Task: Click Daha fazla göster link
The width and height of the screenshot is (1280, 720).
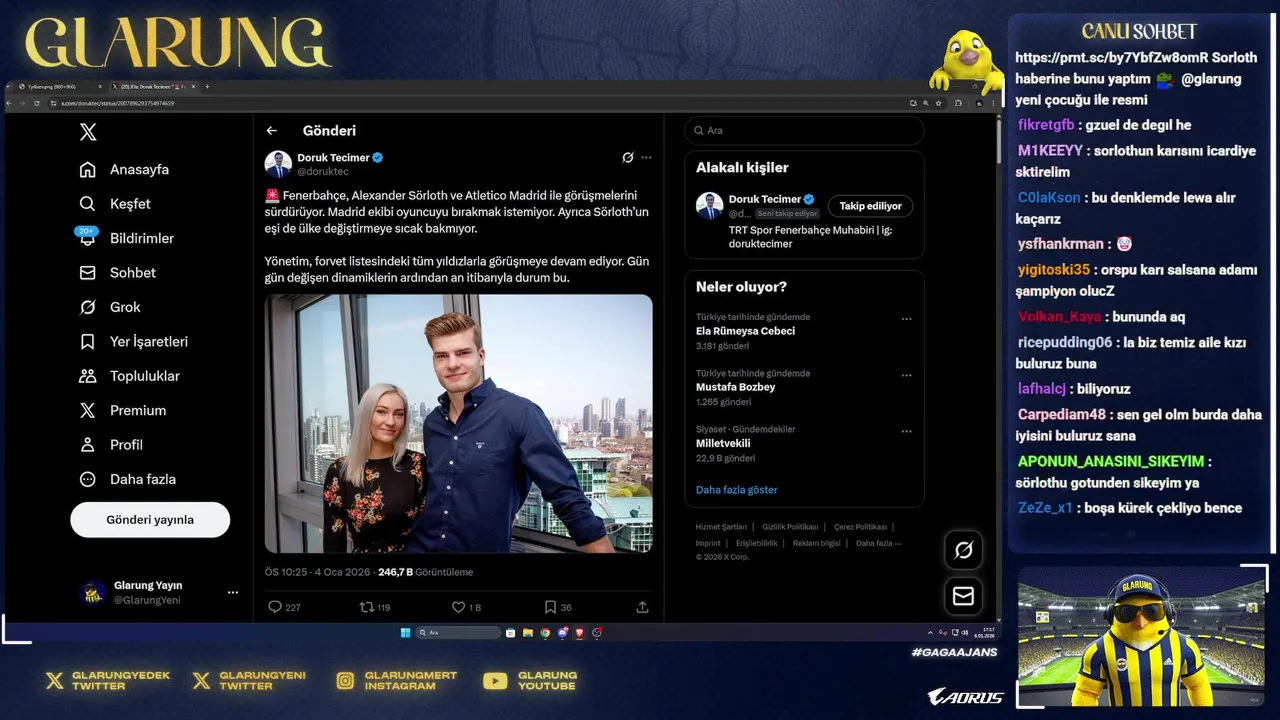Action: 736,490
